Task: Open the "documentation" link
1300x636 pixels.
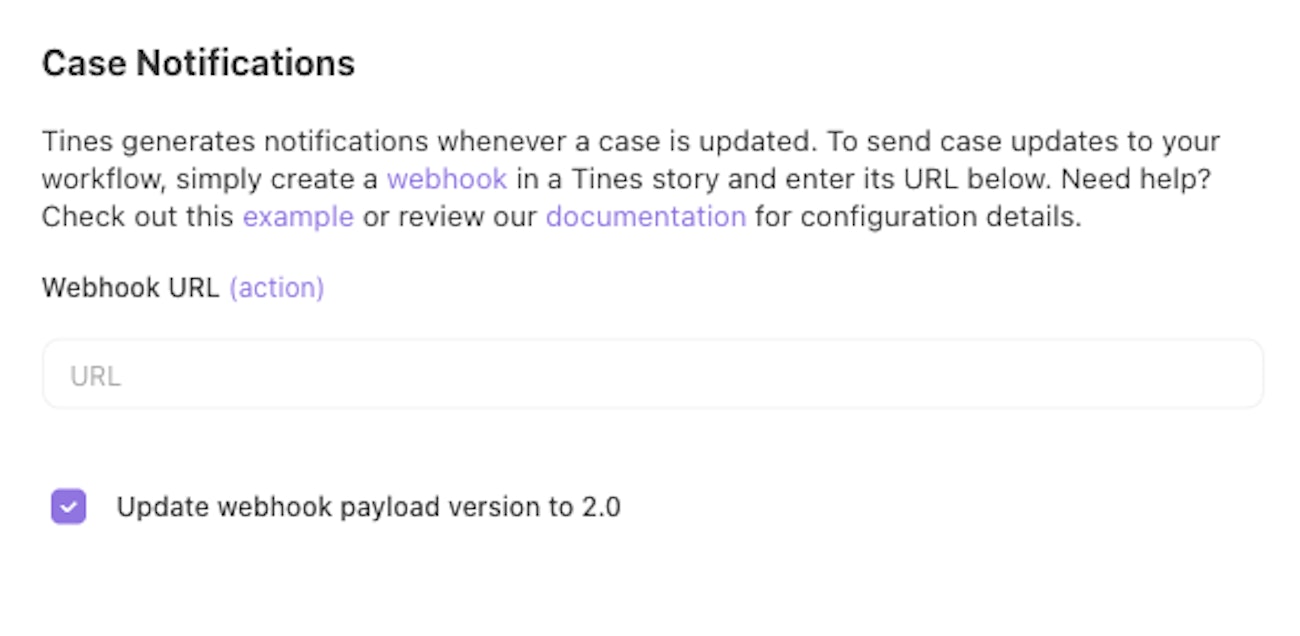Action: coord(645,217)
